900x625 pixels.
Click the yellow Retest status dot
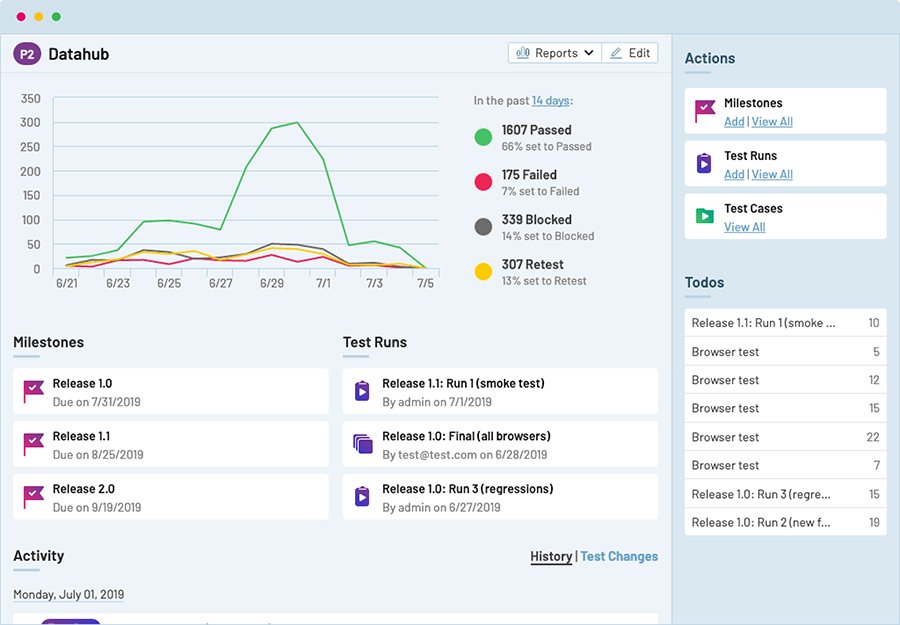coord(484,271)
